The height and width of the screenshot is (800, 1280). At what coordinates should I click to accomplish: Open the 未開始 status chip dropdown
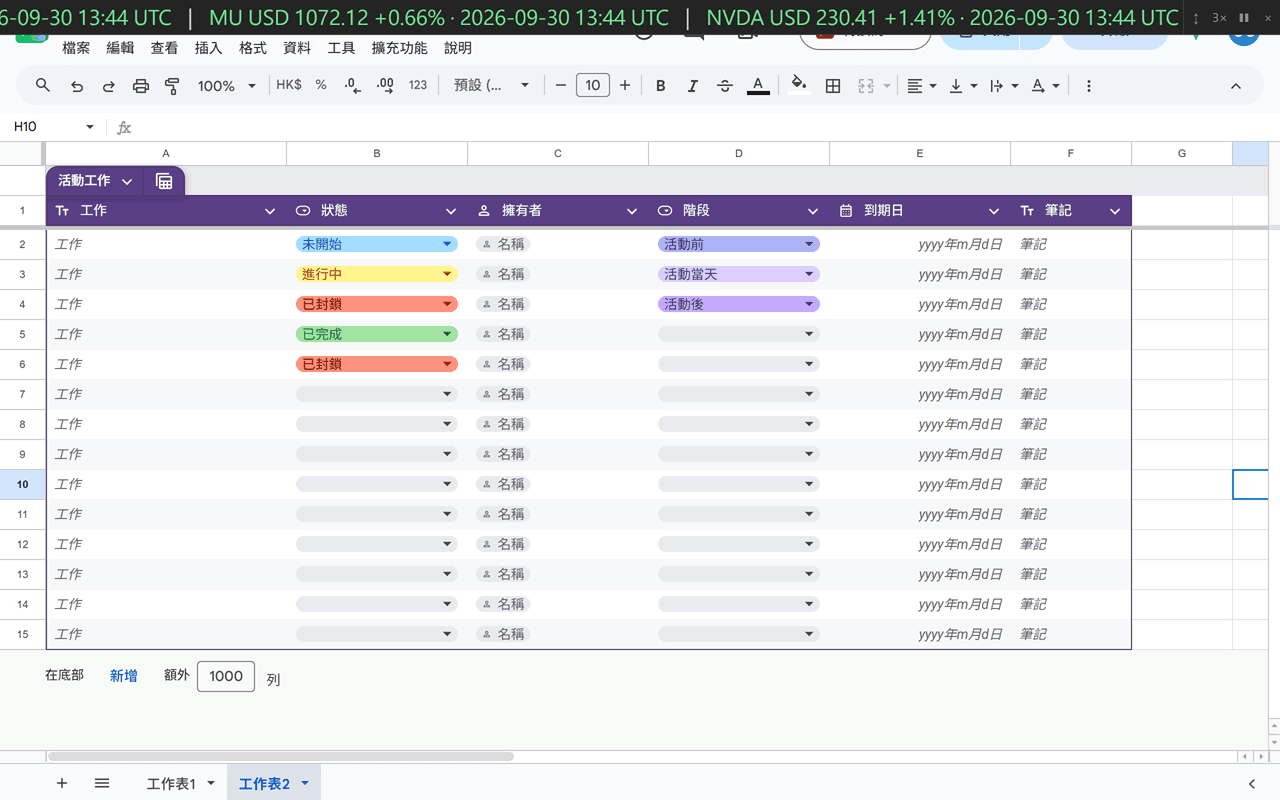[x=447, y=244]
